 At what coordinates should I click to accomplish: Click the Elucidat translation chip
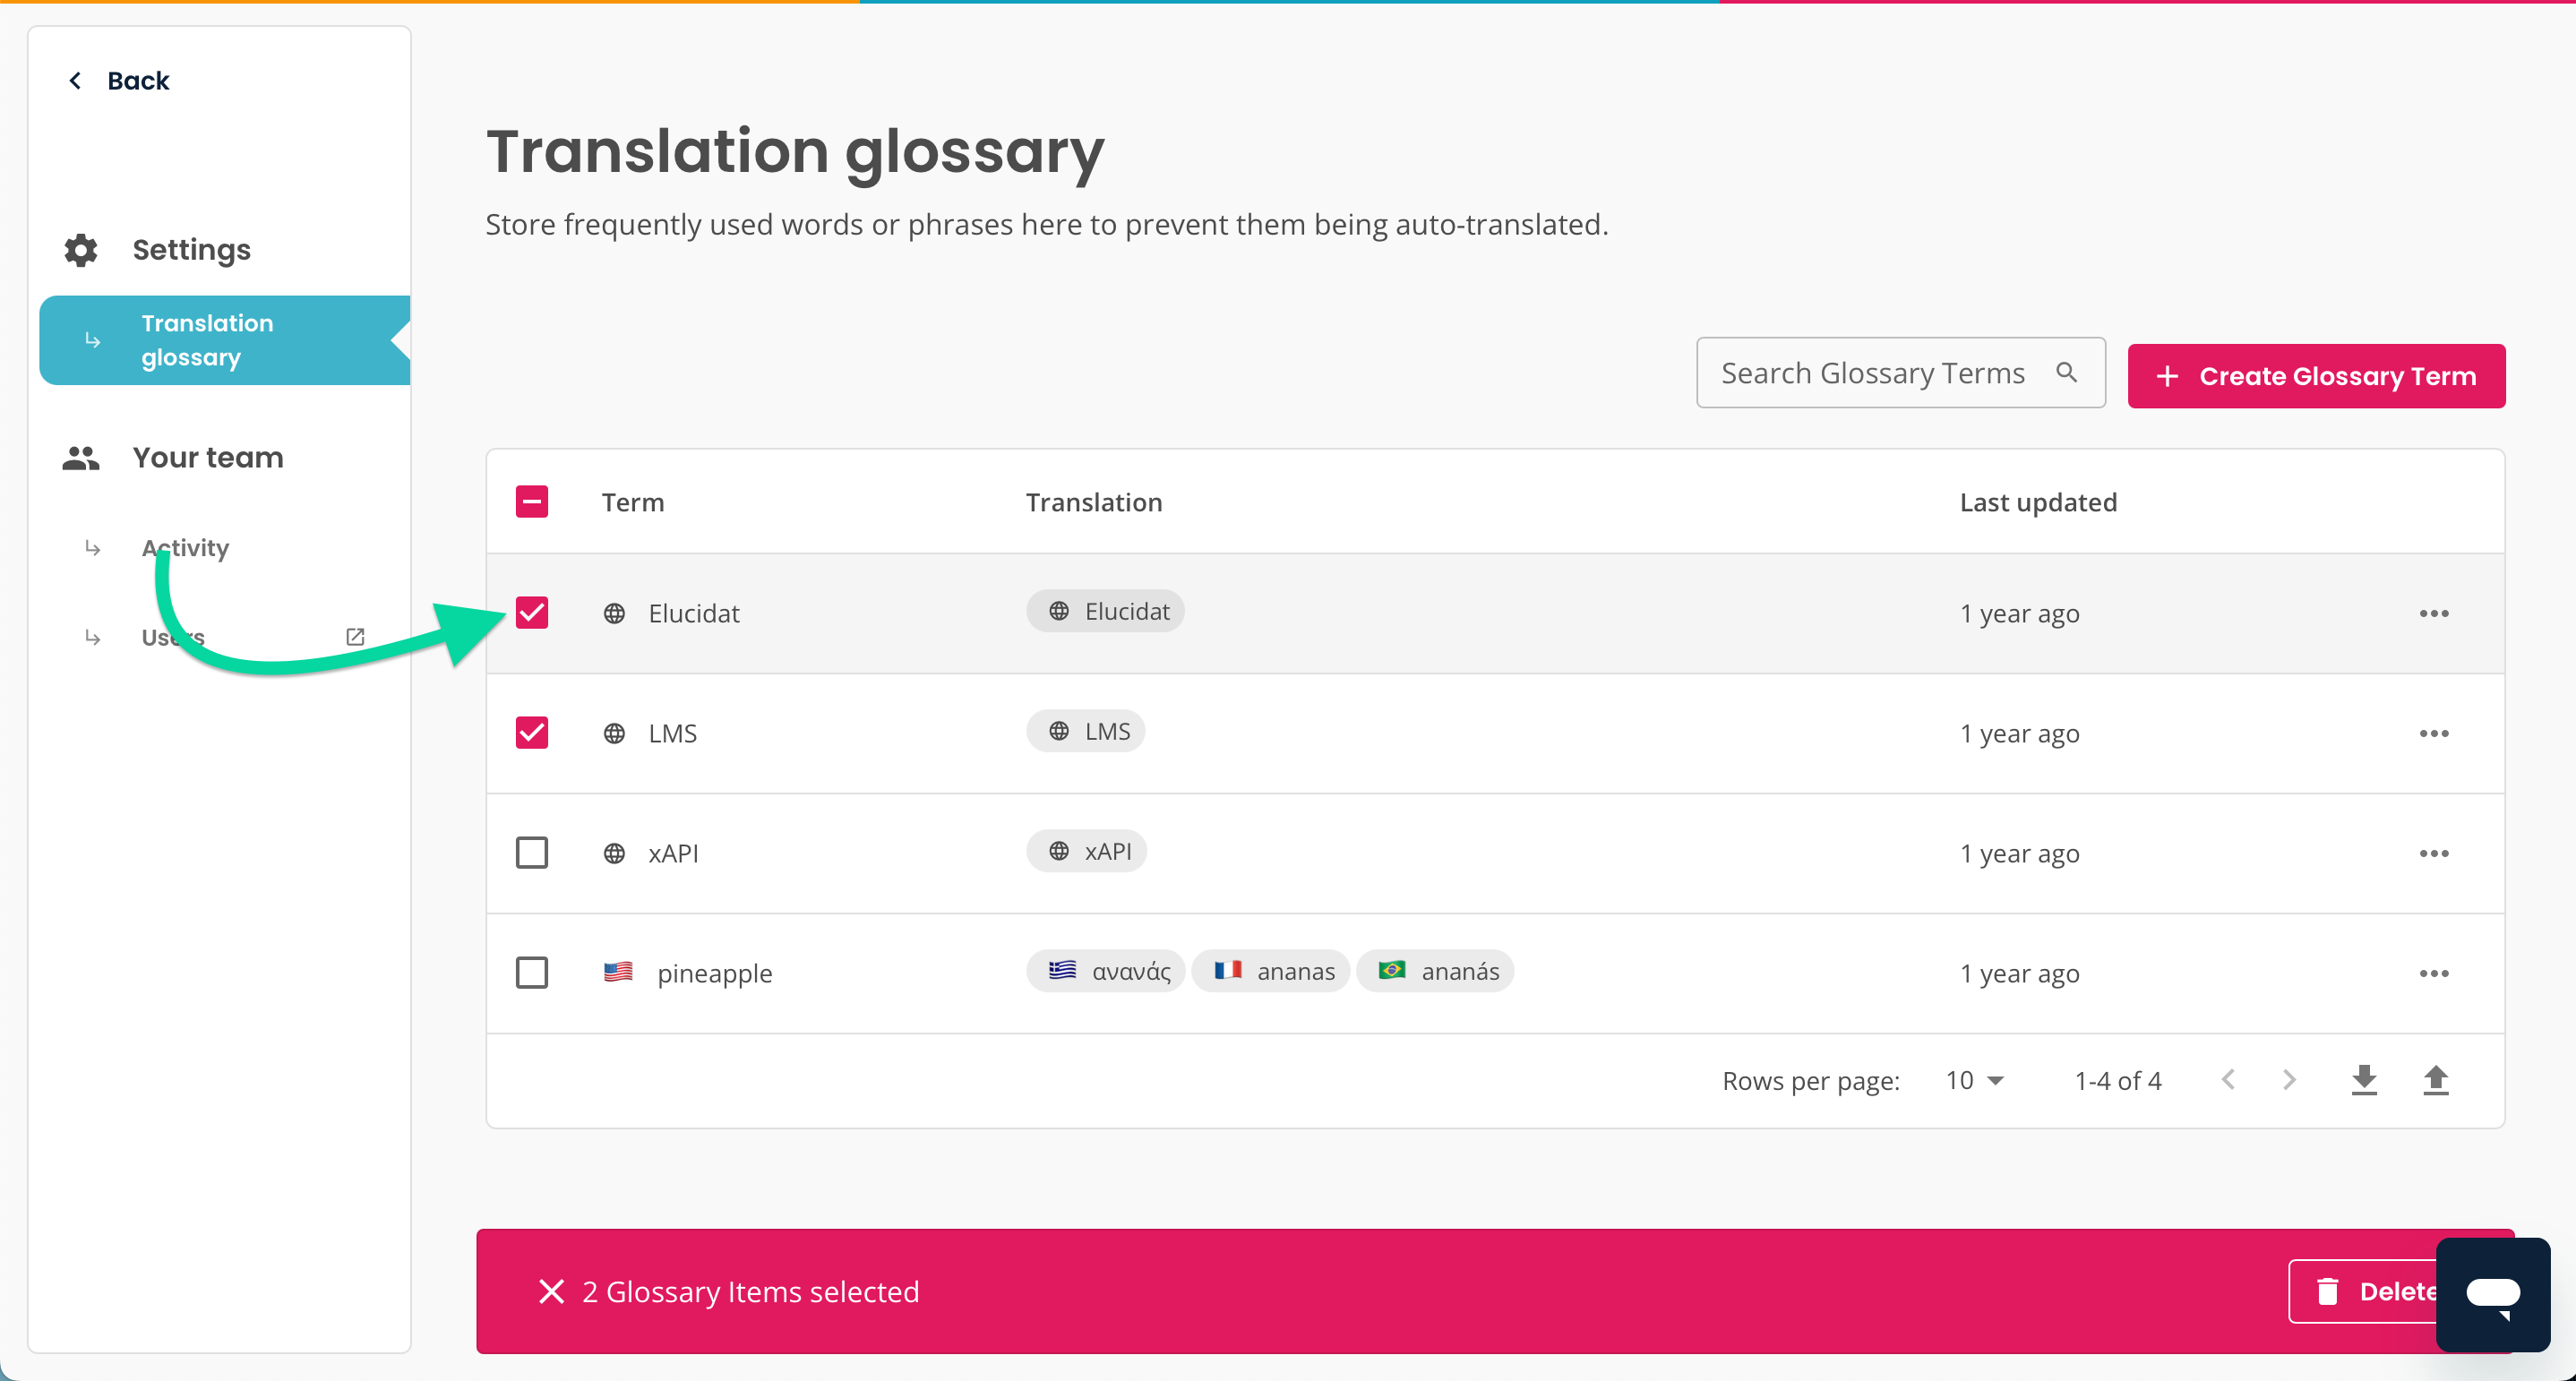(x=1105, y=611)
